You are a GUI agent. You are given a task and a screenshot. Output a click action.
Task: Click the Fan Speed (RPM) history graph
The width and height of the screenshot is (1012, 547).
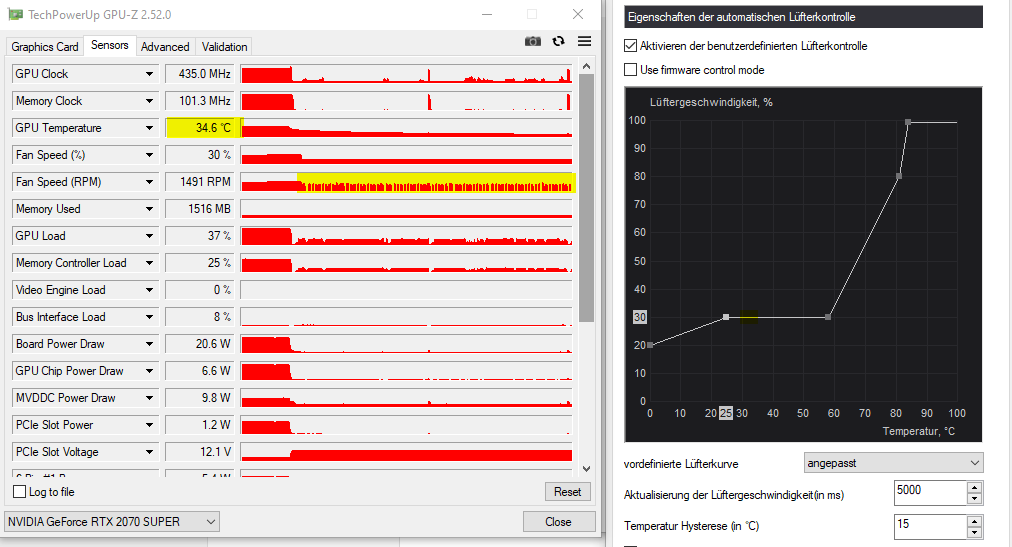[407, 183]
